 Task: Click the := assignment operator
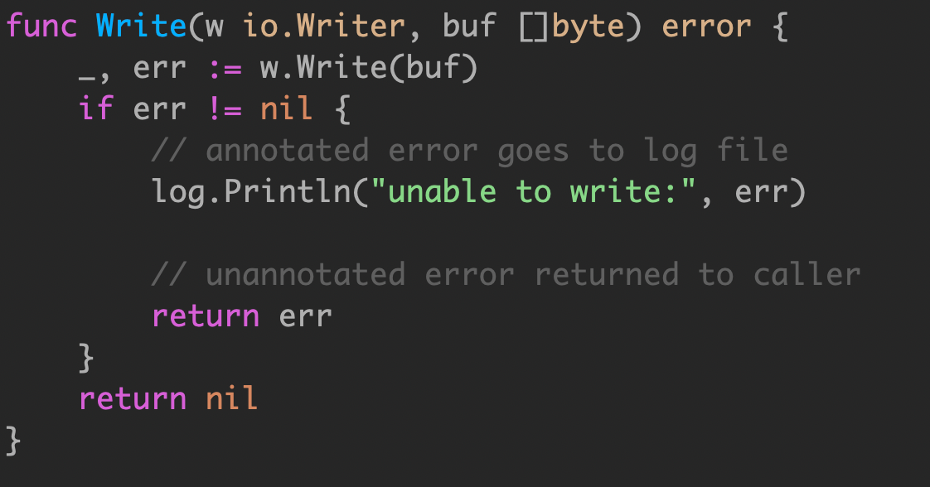(x=225, y=70)
